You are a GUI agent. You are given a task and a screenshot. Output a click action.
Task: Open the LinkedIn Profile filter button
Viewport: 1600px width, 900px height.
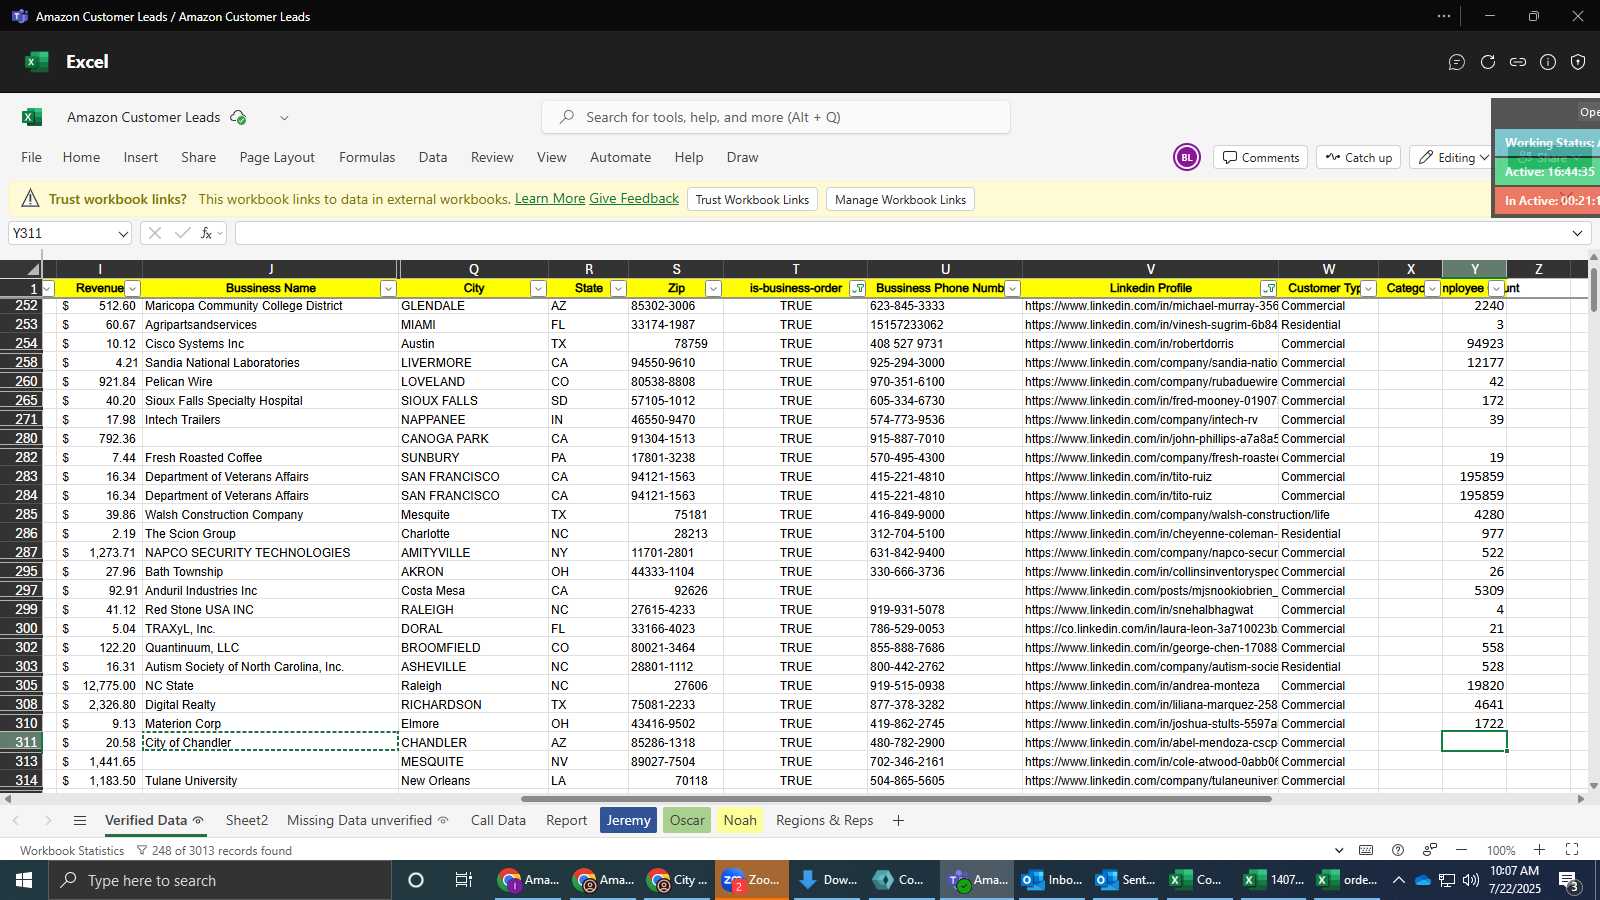tap(1269, 288)
